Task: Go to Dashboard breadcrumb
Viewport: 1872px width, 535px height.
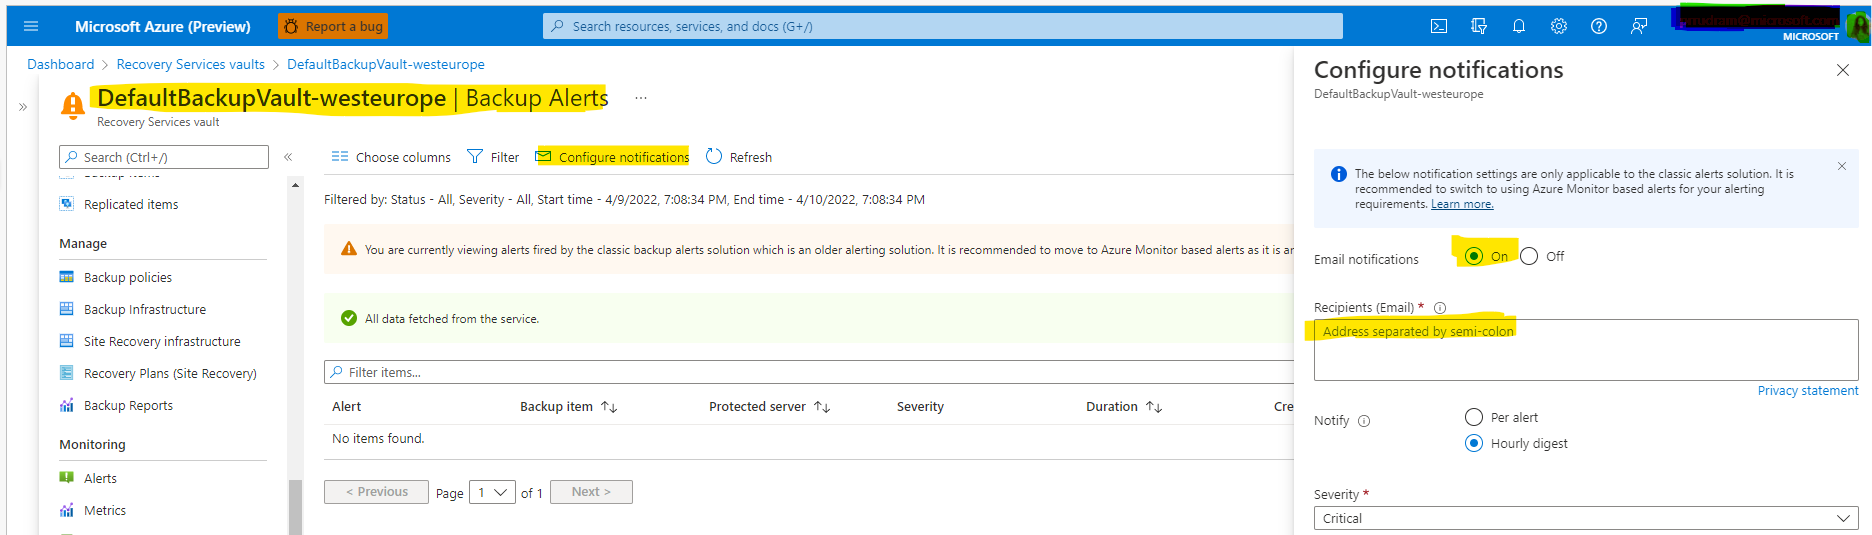Action: [x=60, y=64]
